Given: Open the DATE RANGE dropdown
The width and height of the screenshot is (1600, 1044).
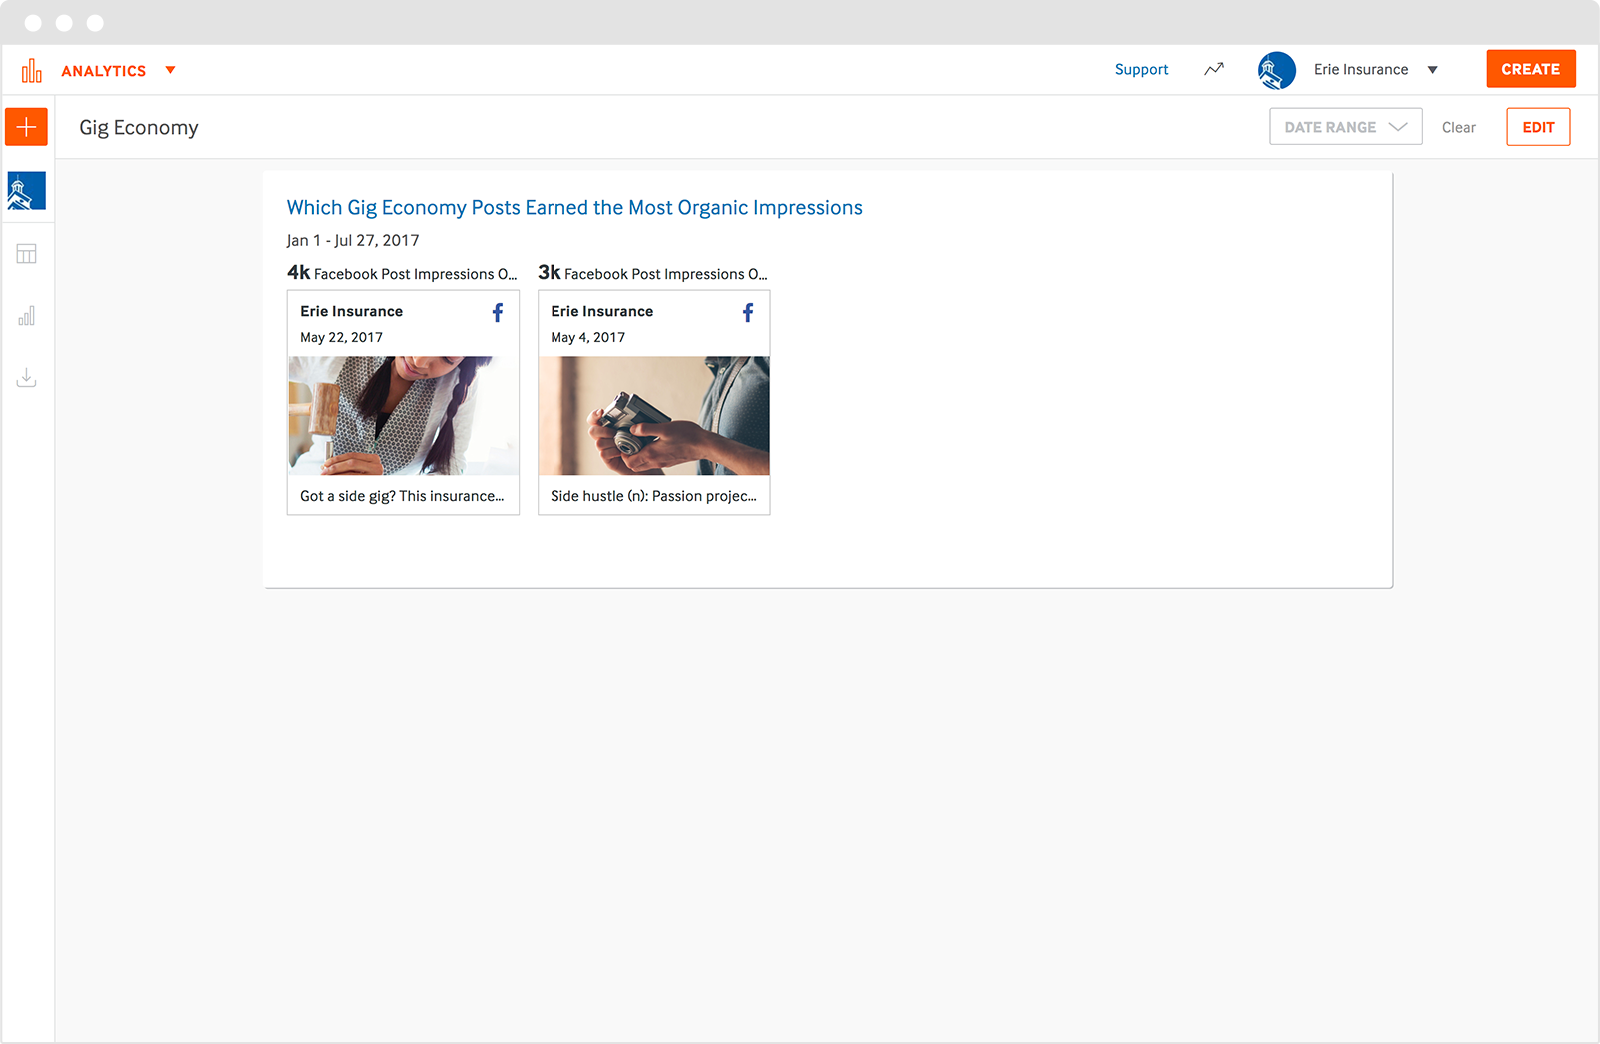Looking at the screenshot, I should 1345,127.
